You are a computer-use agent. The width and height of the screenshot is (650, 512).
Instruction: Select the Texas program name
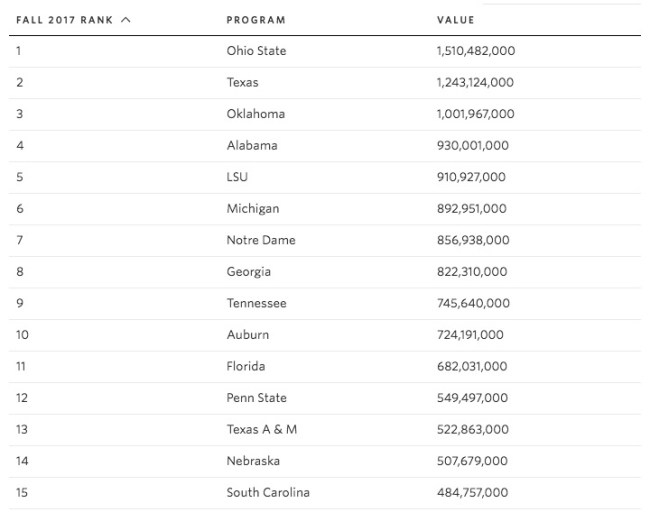coord(243,82)
